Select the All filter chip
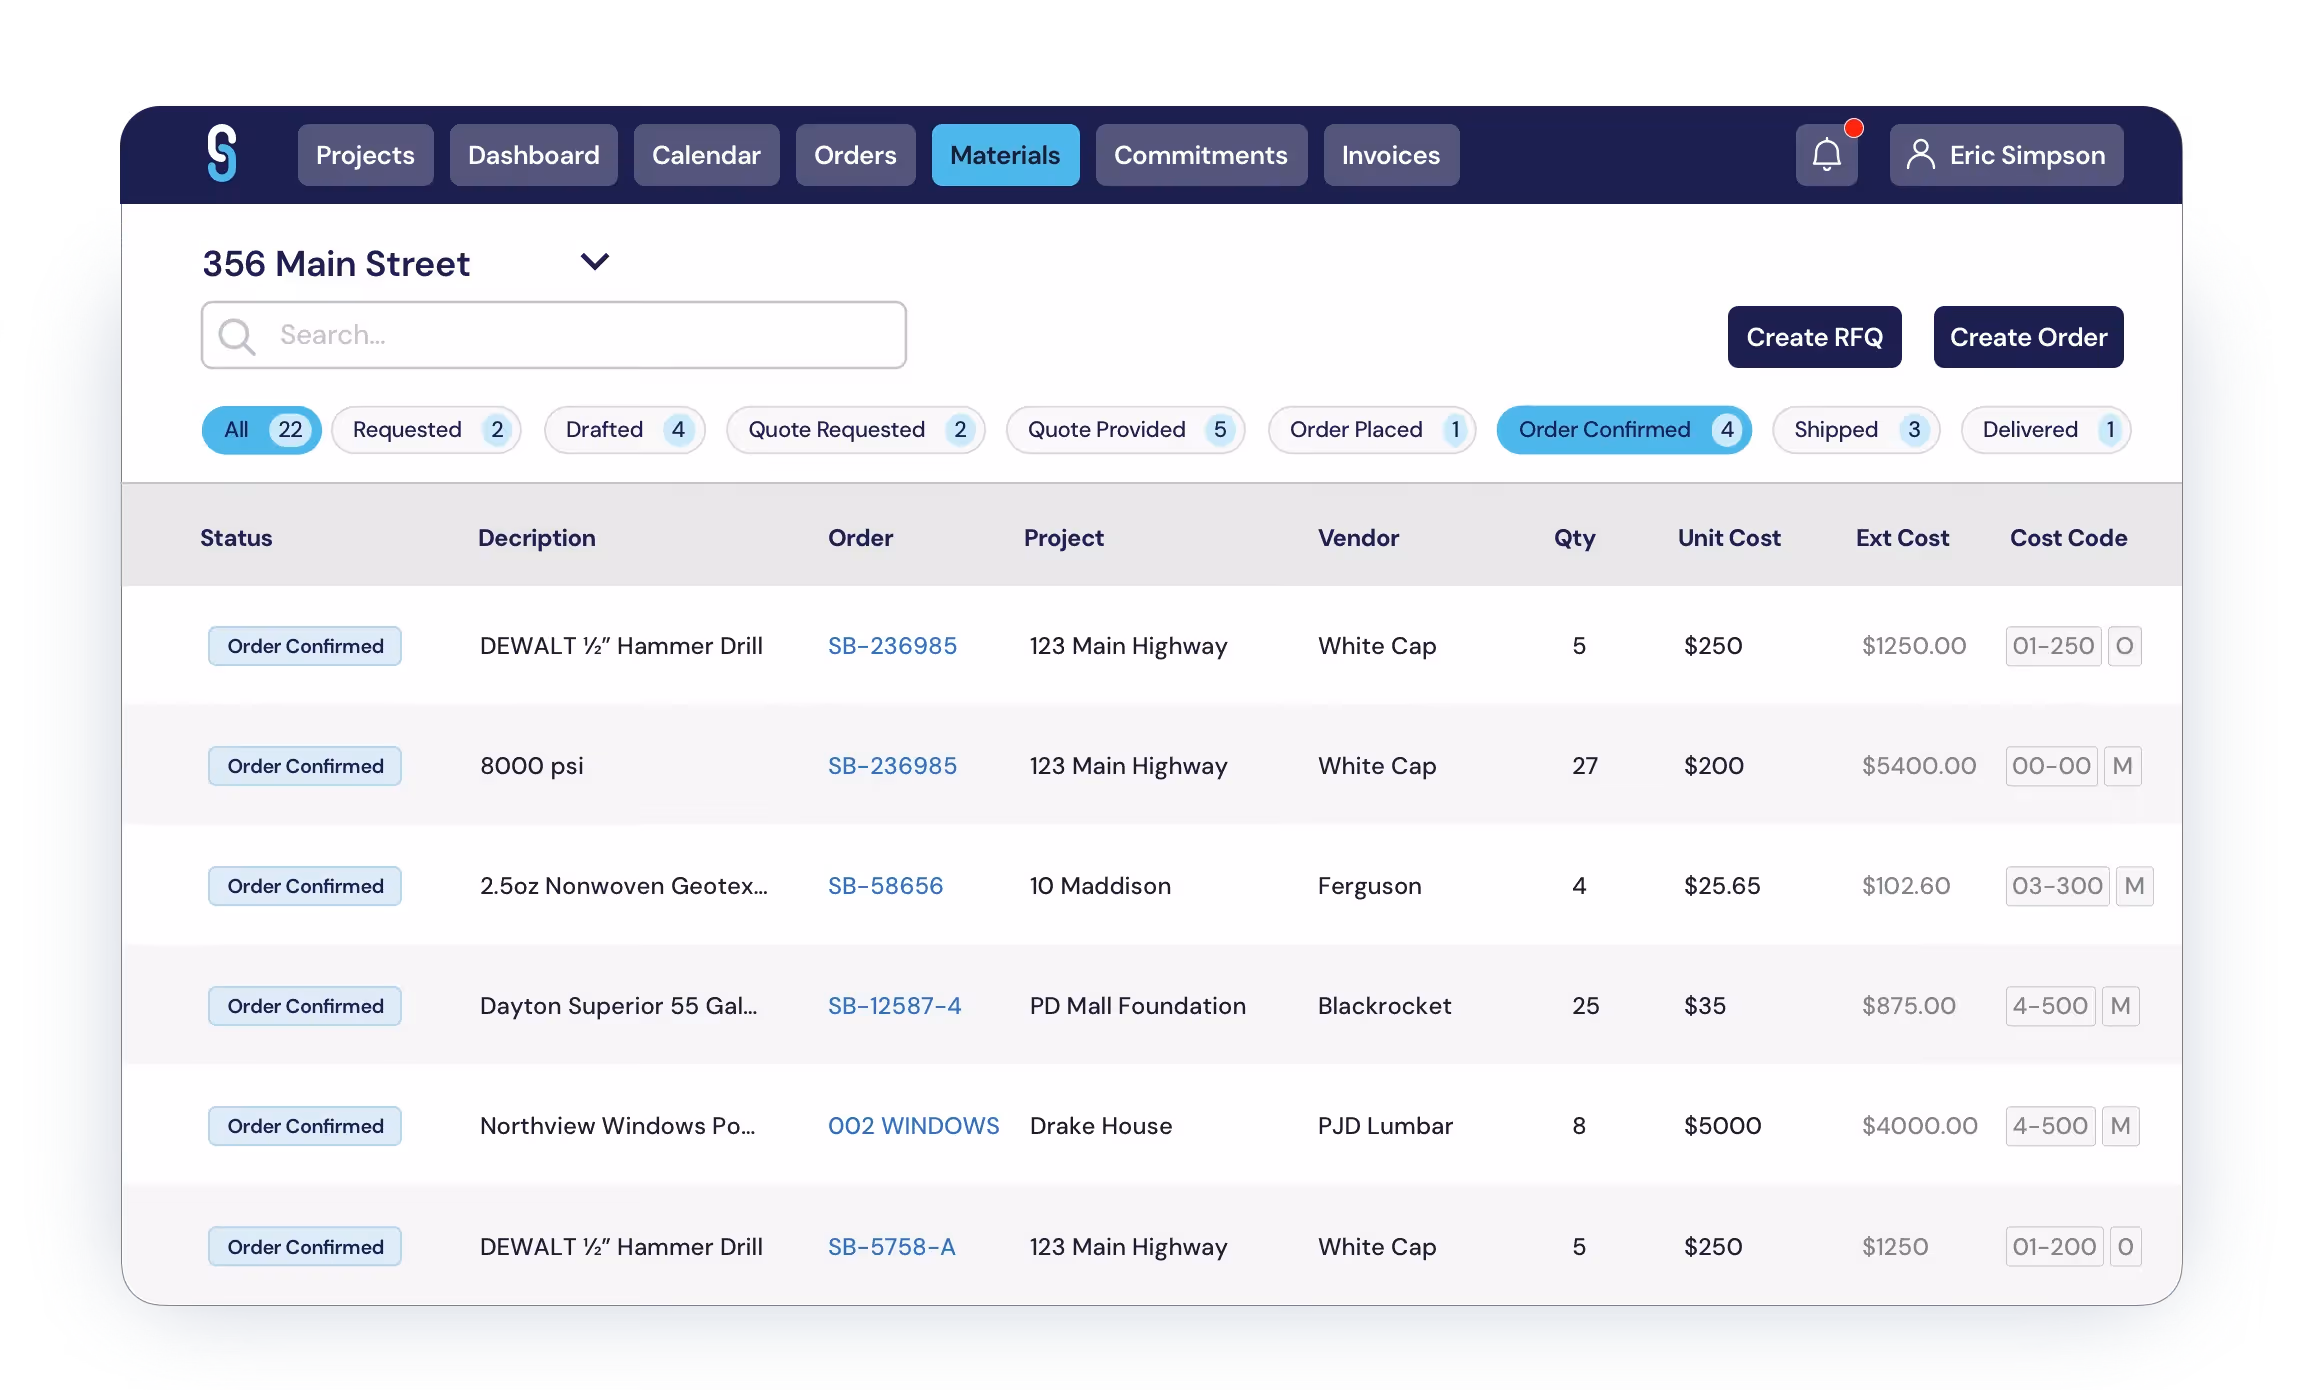The width and height of the screenshot is (2300, 1390). 261,430
